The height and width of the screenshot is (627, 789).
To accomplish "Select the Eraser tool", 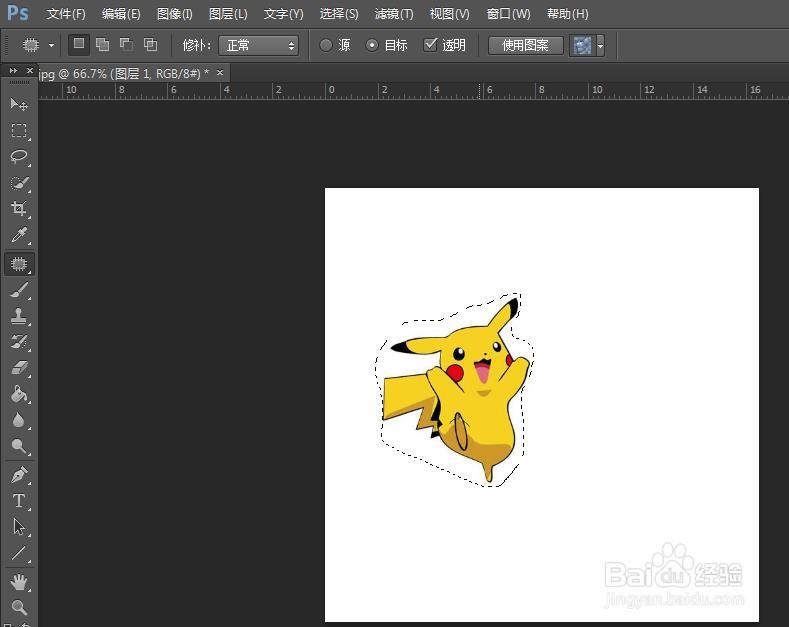I will [x=19, y=368].
